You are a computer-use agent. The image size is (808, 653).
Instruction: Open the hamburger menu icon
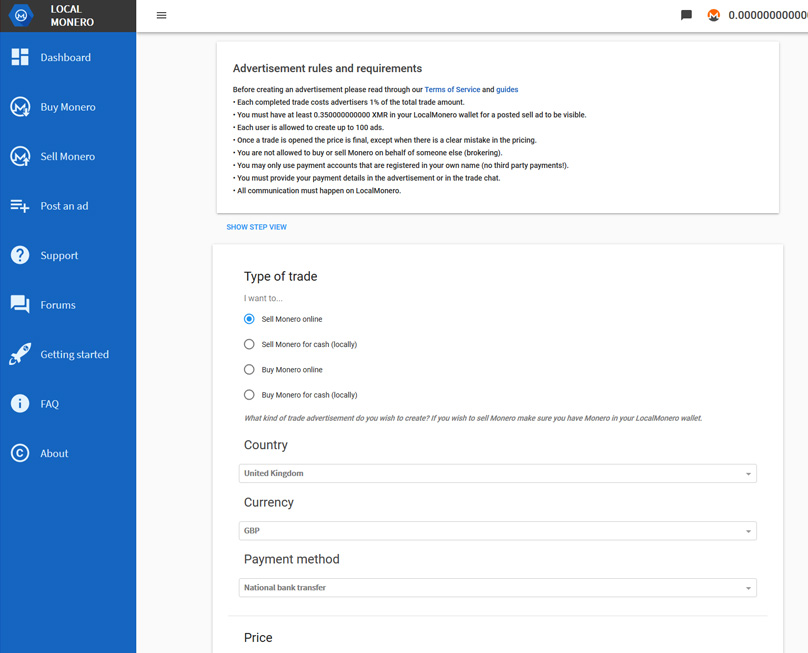tap(161, 15)
